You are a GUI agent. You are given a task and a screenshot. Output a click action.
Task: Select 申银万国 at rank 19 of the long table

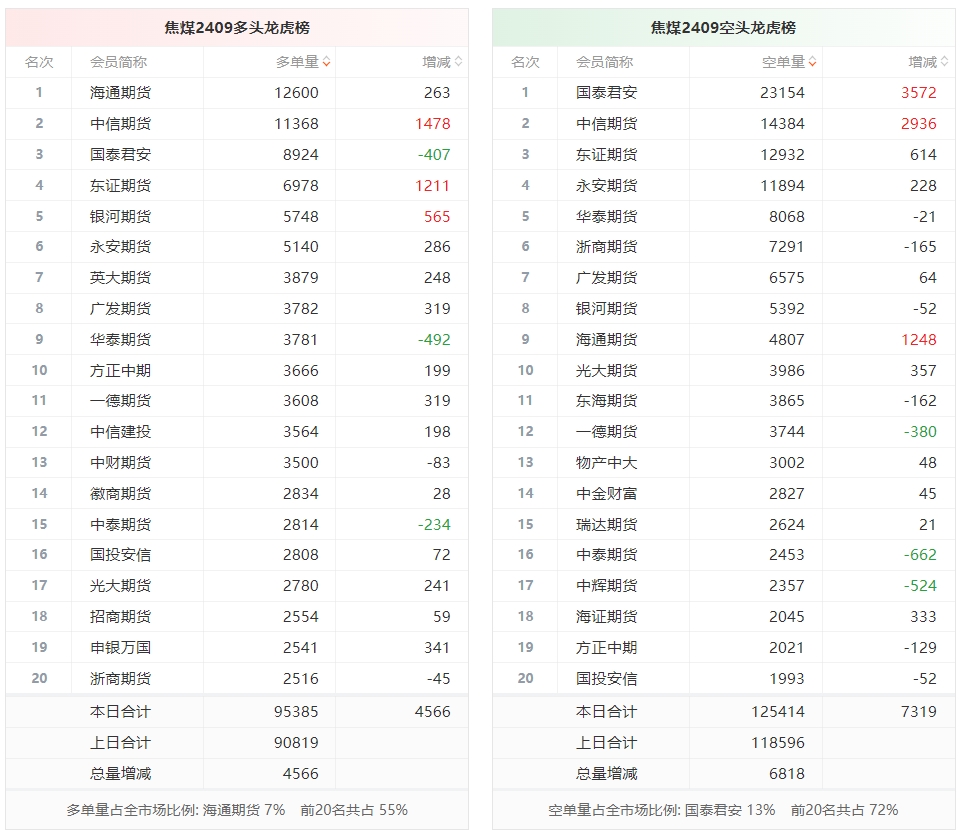tap(120, 648)
